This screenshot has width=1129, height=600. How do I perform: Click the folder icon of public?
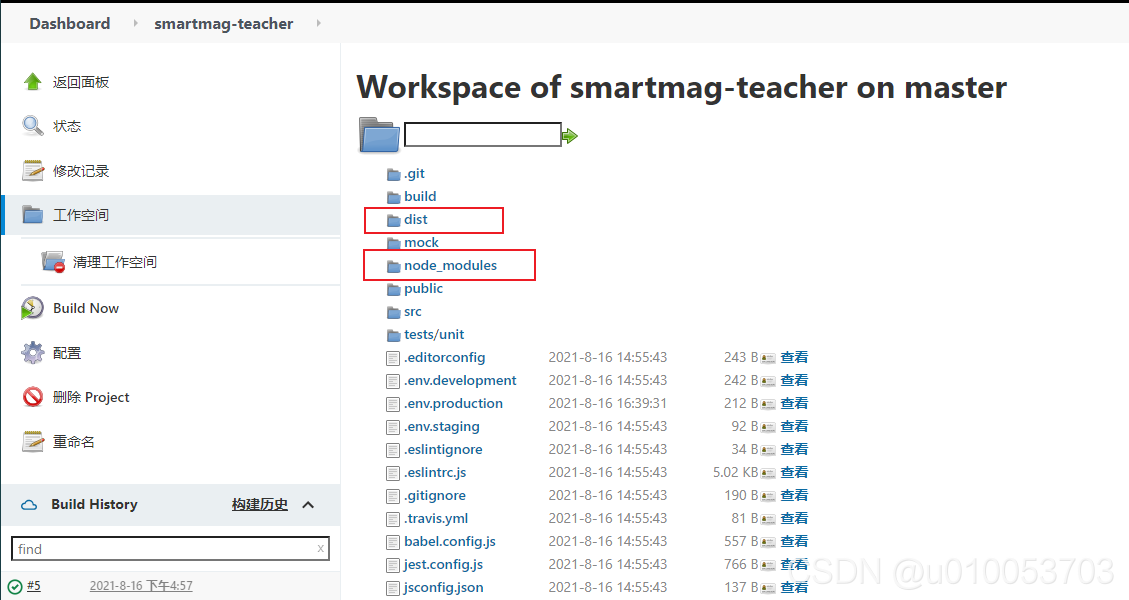tap(393, 290)
